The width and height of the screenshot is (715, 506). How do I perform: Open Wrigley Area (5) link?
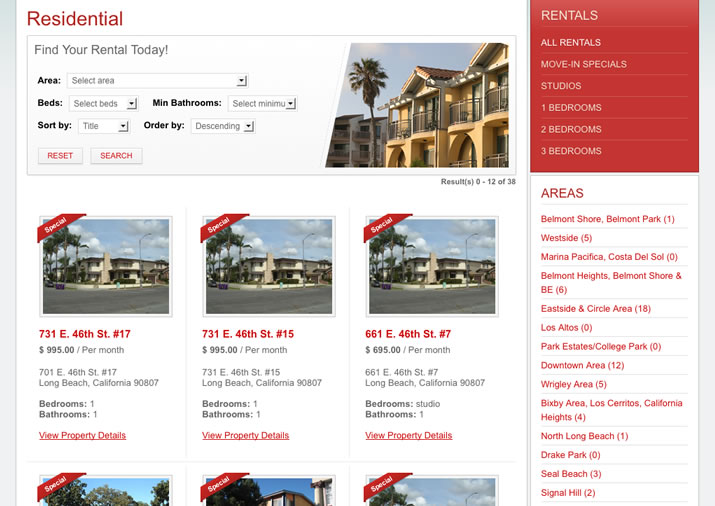click(x=574, y=384)
